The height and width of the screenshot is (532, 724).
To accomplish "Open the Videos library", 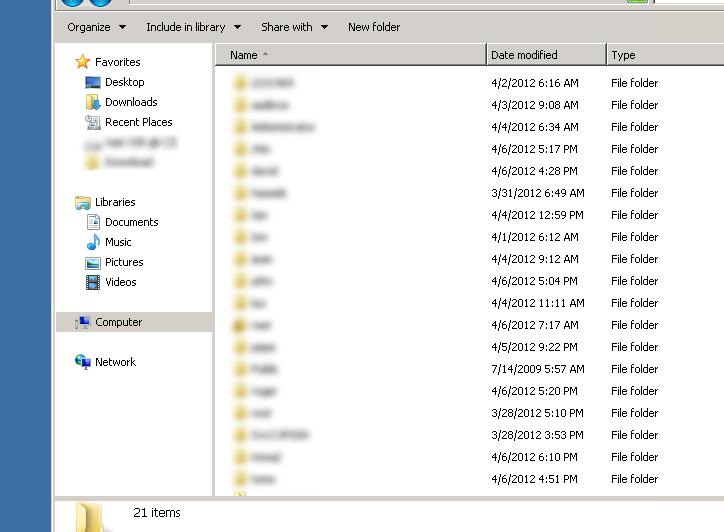I will click(x=121, y=282).
